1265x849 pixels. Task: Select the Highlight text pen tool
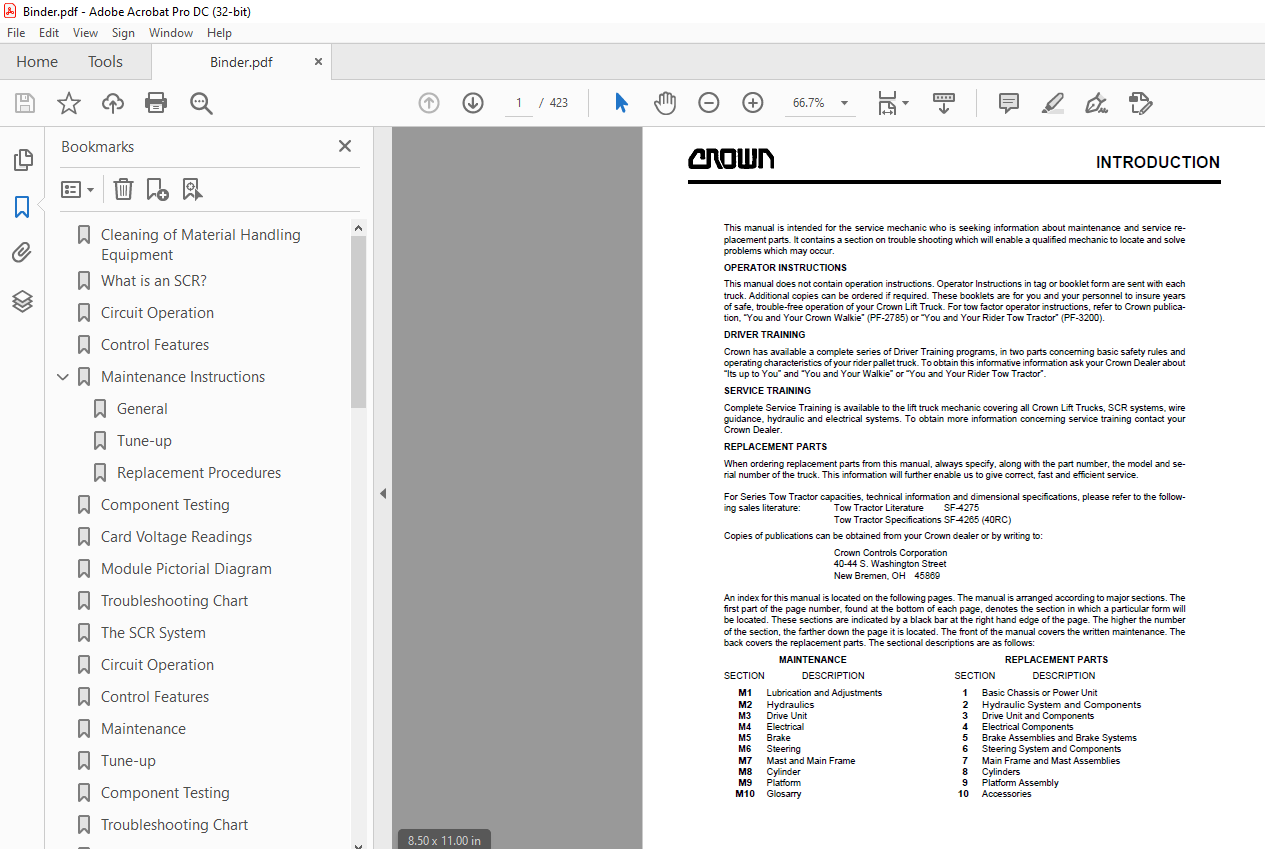coord(1052,103)
